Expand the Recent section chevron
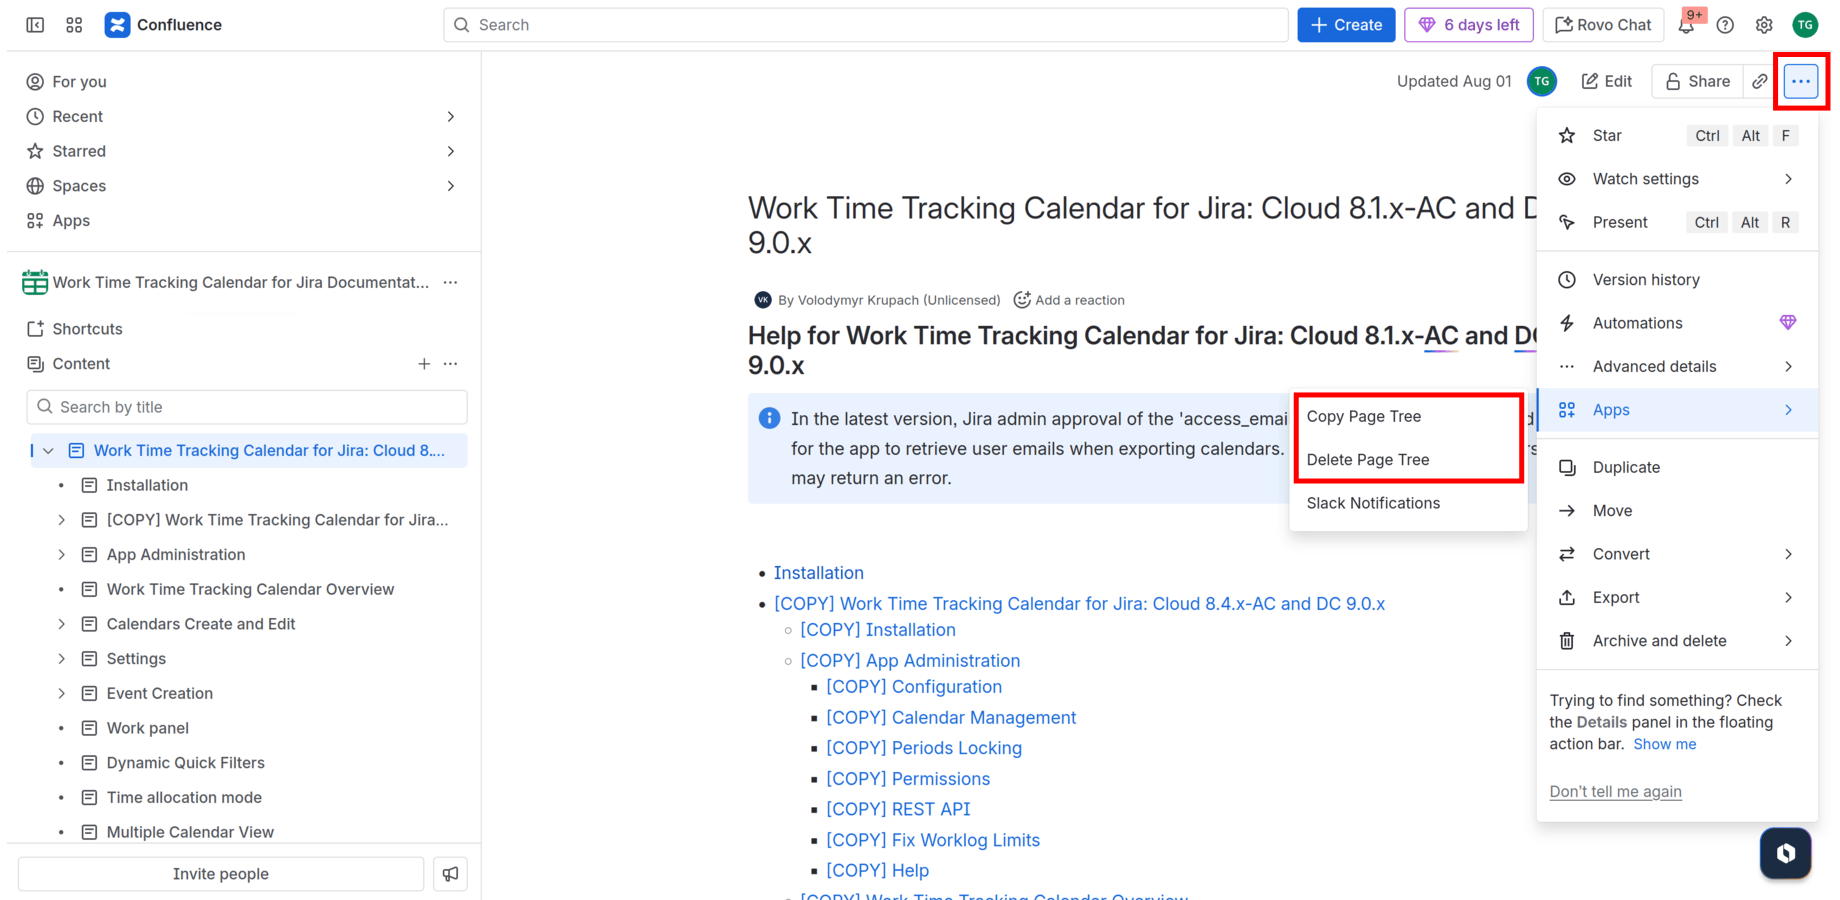Viewport: 1840px width, 900px height. point(451,117)
